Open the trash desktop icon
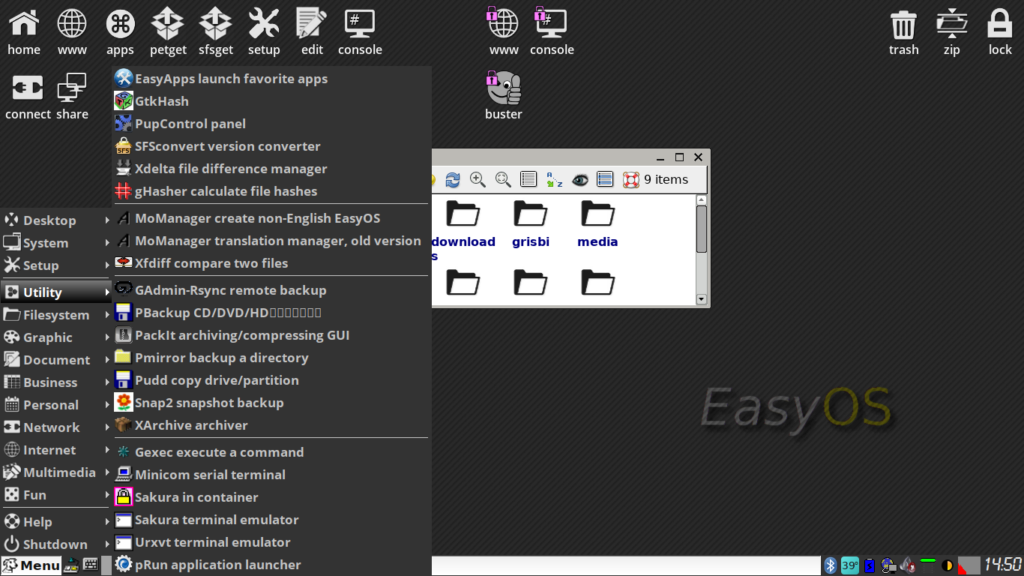 (x=903, y=31)
